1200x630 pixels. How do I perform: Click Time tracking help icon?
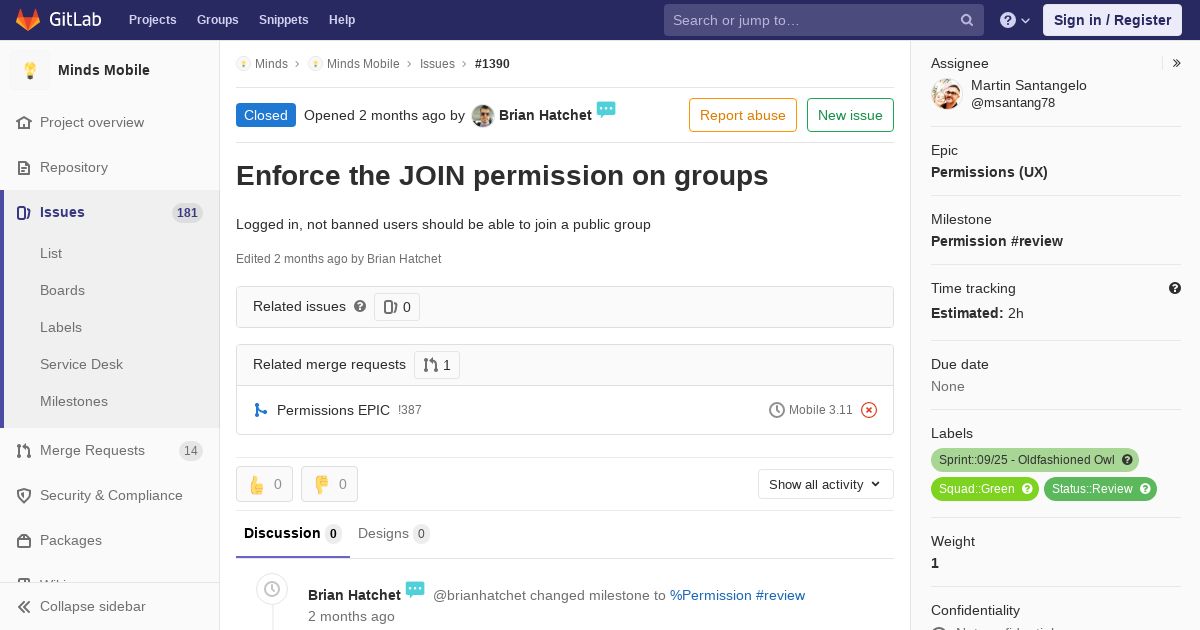(x=1175, y=288)
